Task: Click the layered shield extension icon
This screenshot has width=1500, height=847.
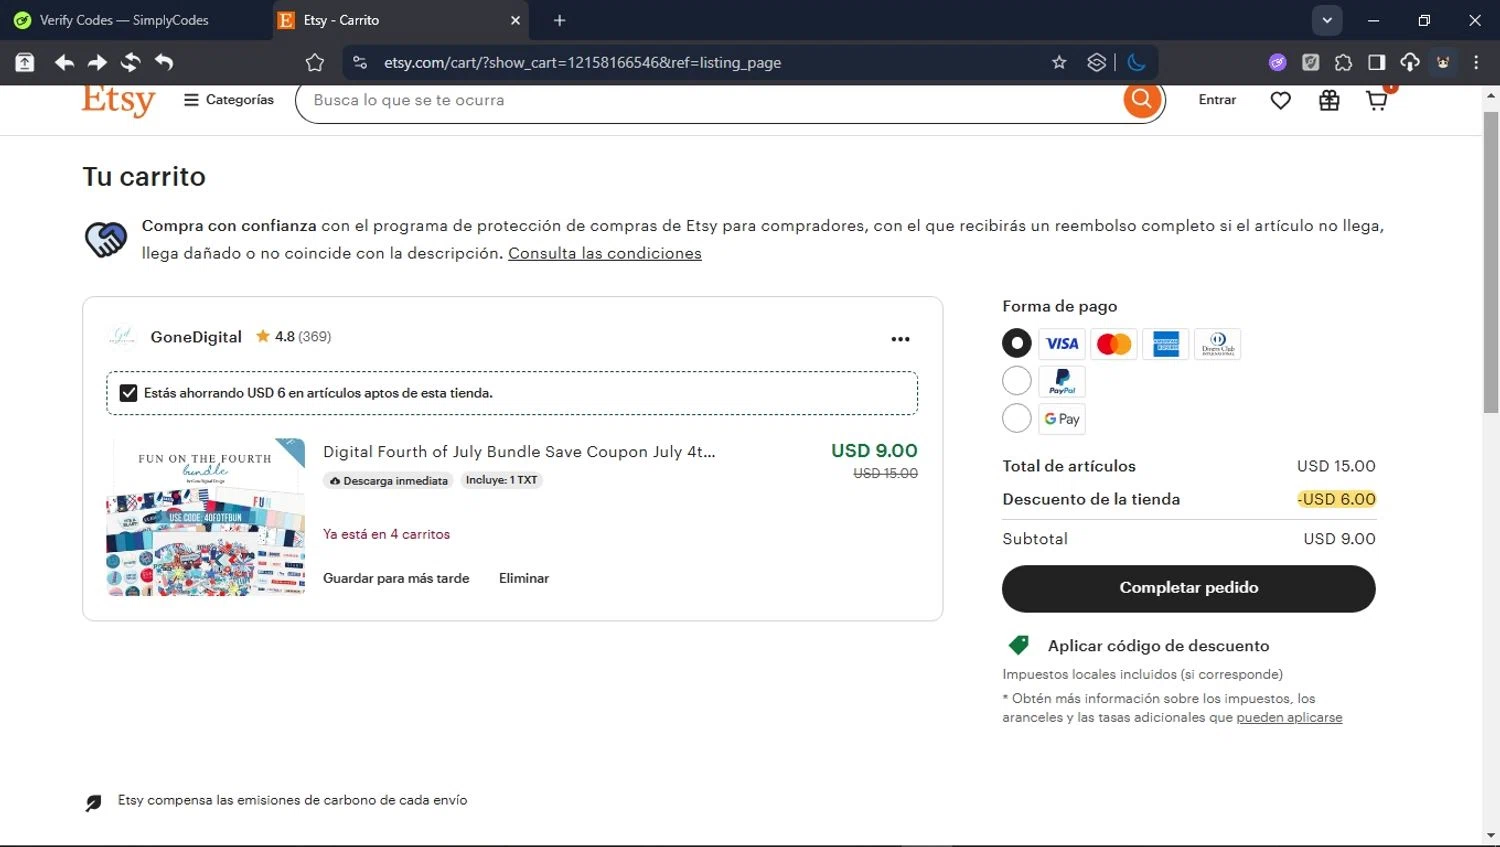Action: [1097, 62]
